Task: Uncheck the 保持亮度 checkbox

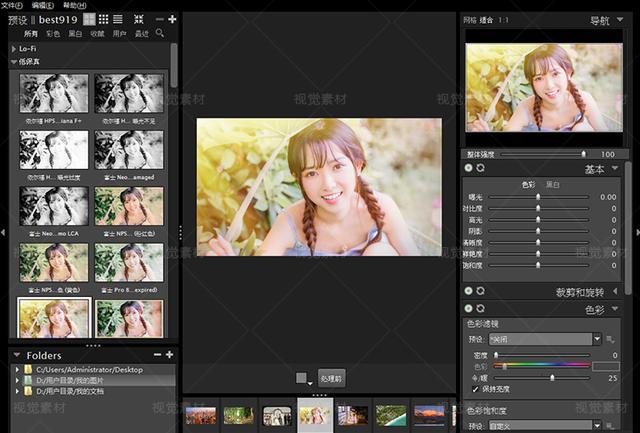Action: (x=475, y=389)
